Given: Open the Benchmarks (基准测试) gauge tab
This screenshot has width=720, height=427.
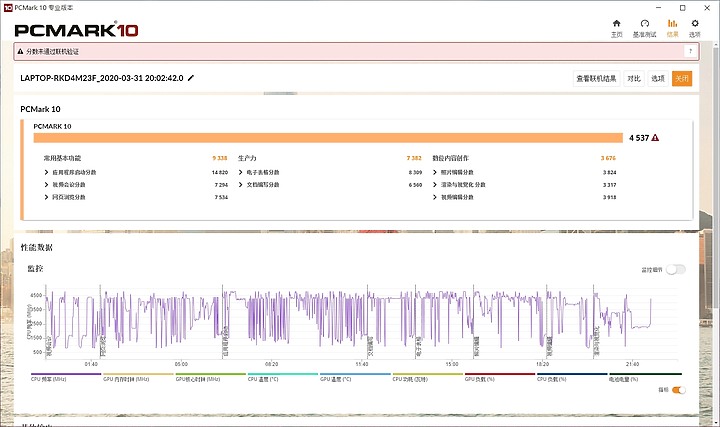Looking at the screenshot, I should point(644,28).
